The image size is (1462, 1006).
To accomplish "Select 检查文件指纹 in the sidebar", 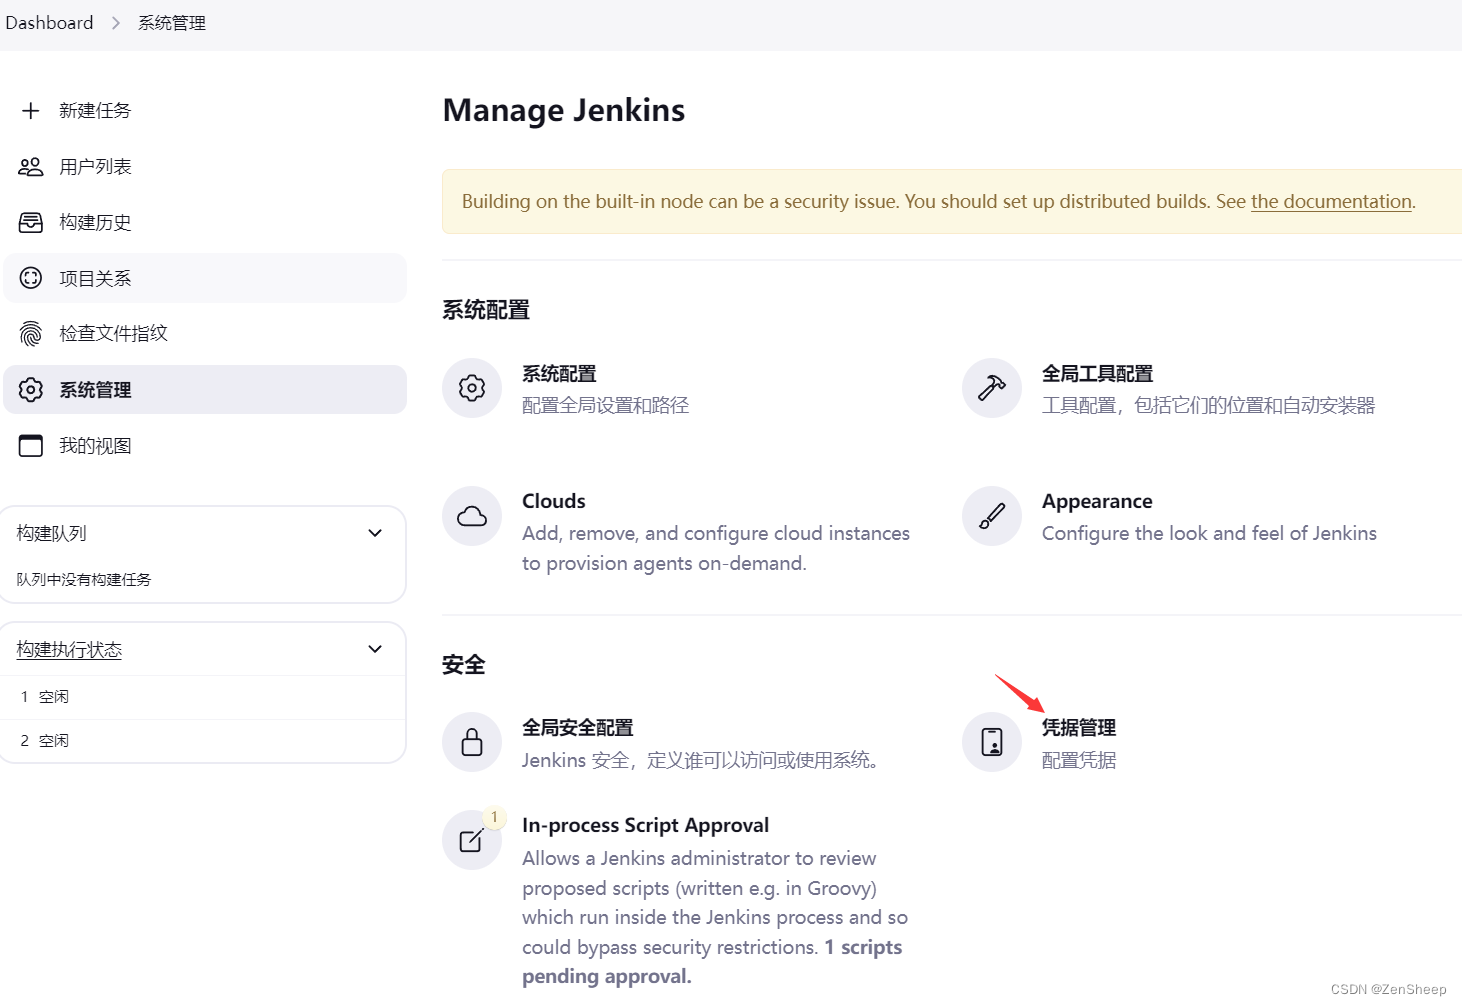I will pyautogui.click(x=205, y=334).
